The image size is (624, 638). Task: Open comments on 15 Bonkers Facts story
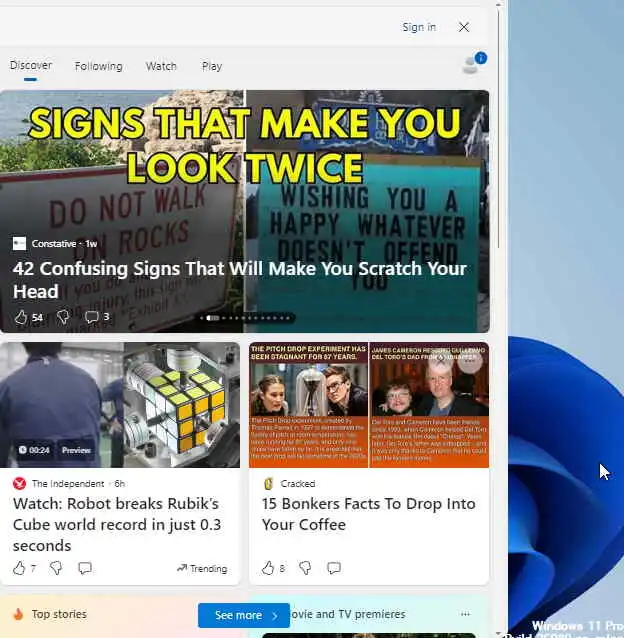pos(334,568)
